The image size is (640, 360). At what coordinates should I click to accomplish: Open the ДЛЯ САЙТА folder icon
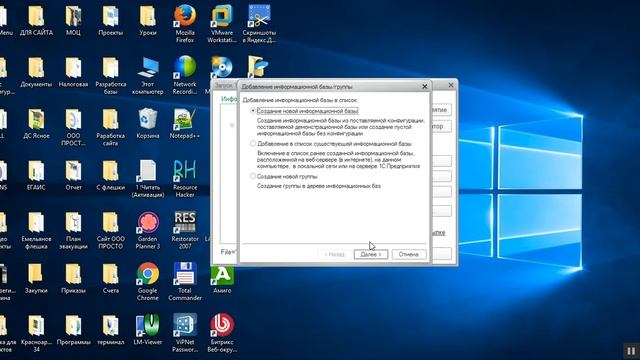click(36, 16)
